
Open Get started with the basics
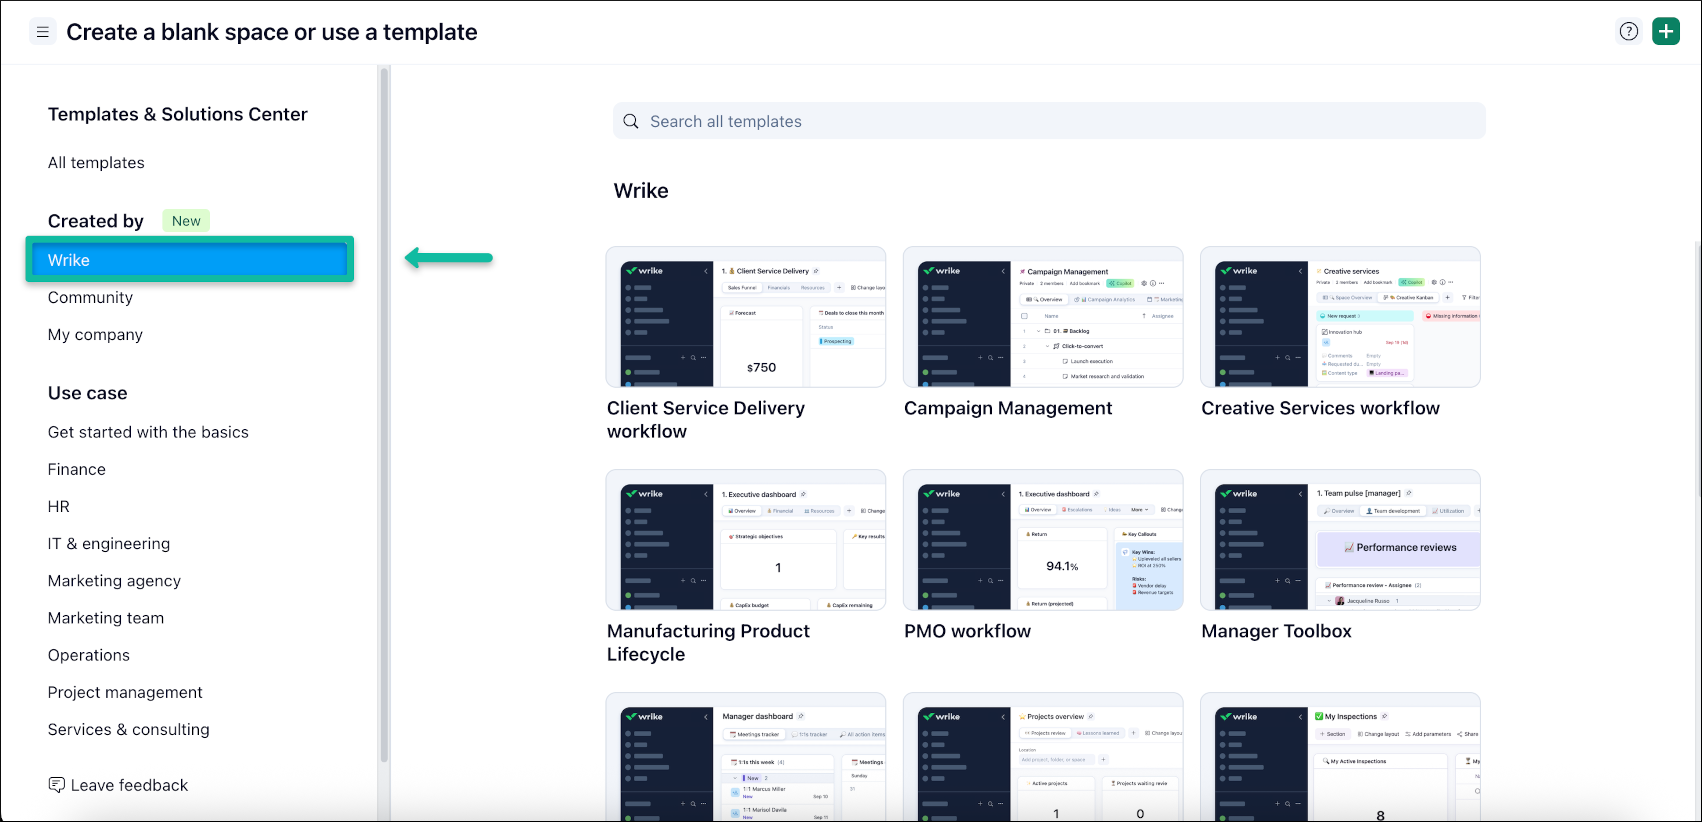click(x=148, y=432)
